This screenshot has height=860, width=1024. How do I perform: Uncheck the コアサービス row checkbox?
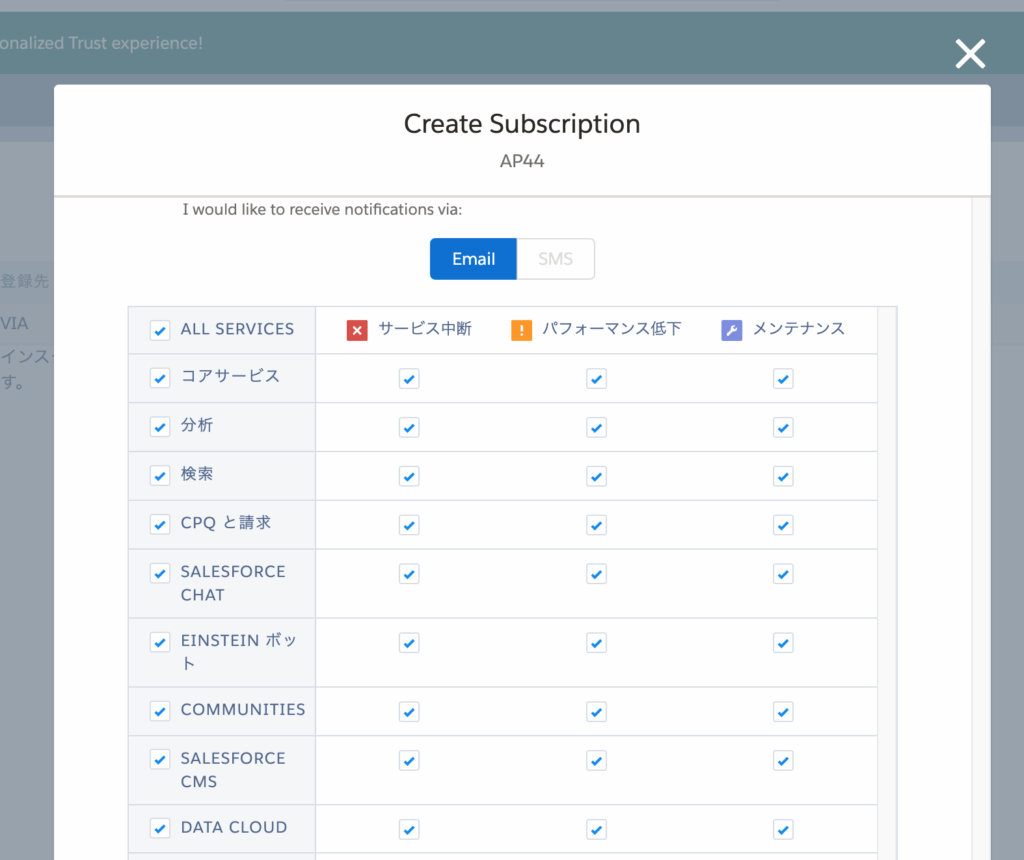tap(160, 378)
